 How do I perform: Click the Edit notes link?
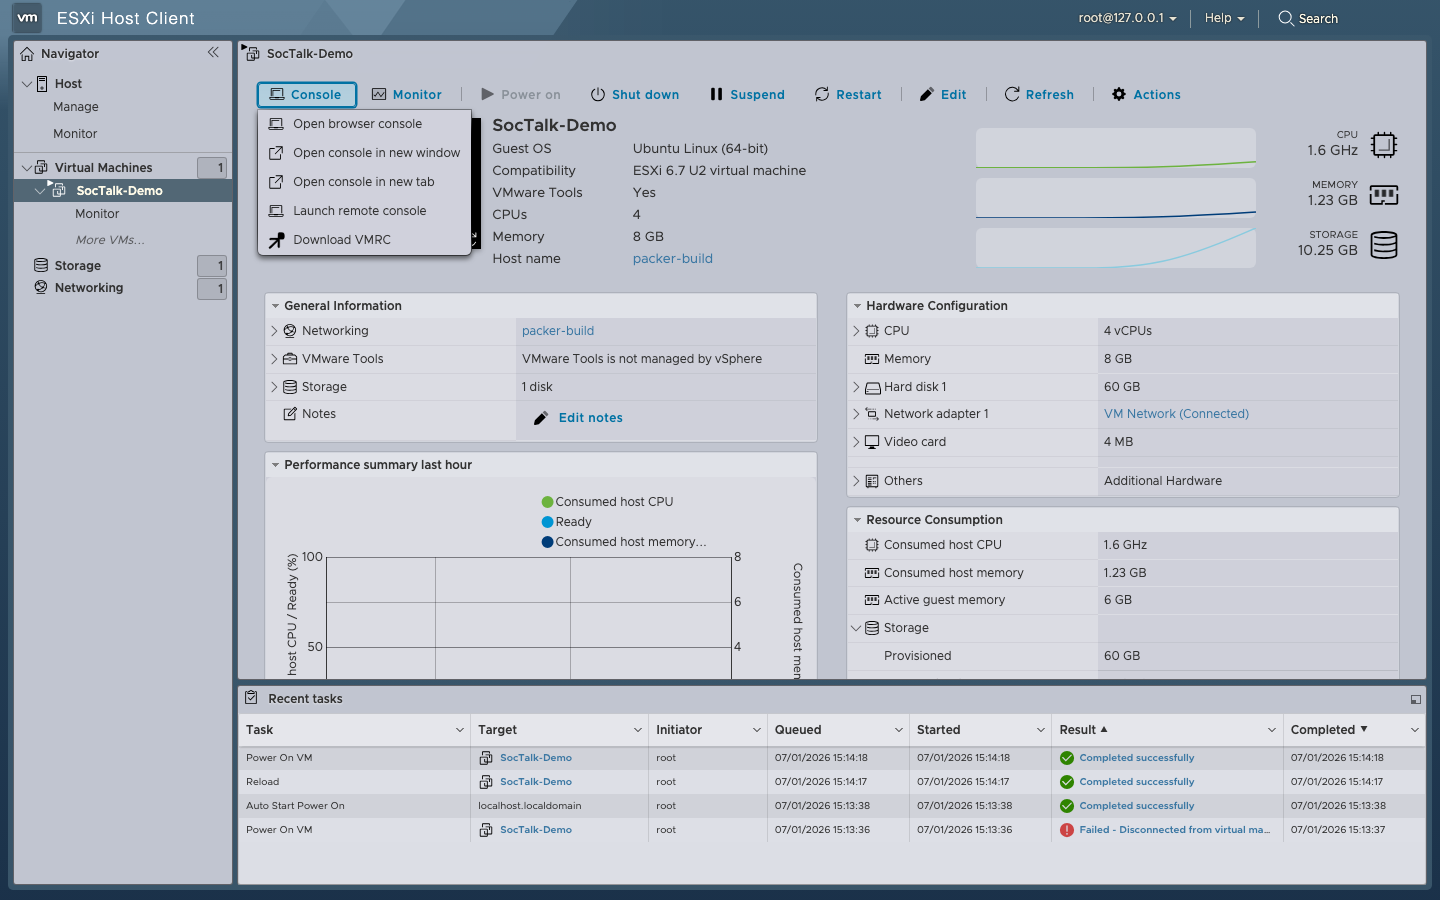click(590, 418)
